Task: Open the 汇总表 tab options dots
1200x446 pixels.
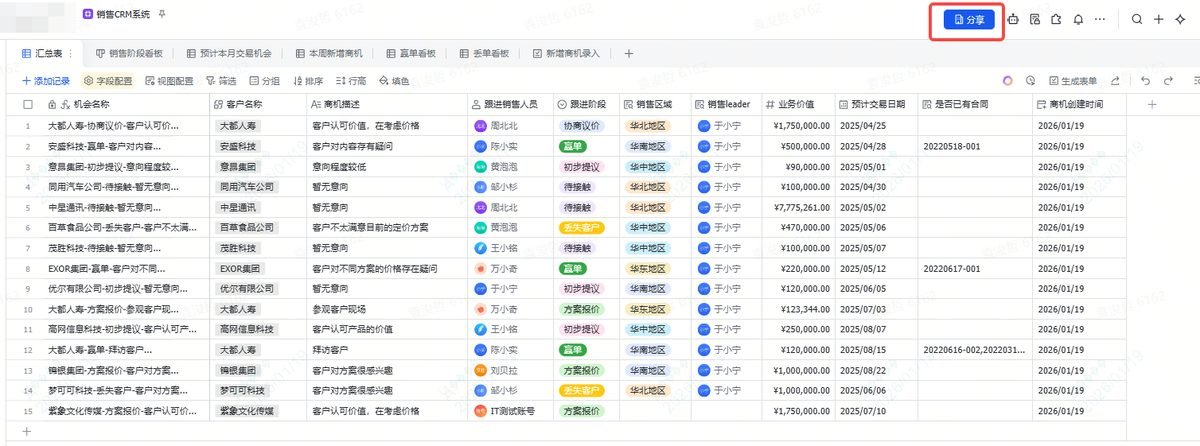Action: click(70, 53)
